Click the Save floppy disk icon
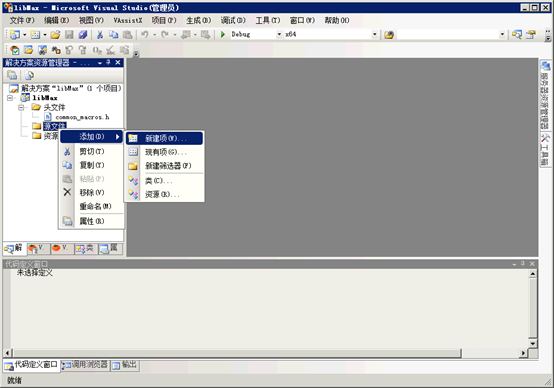This screenshot has height=388, width=554. (69, 35)
